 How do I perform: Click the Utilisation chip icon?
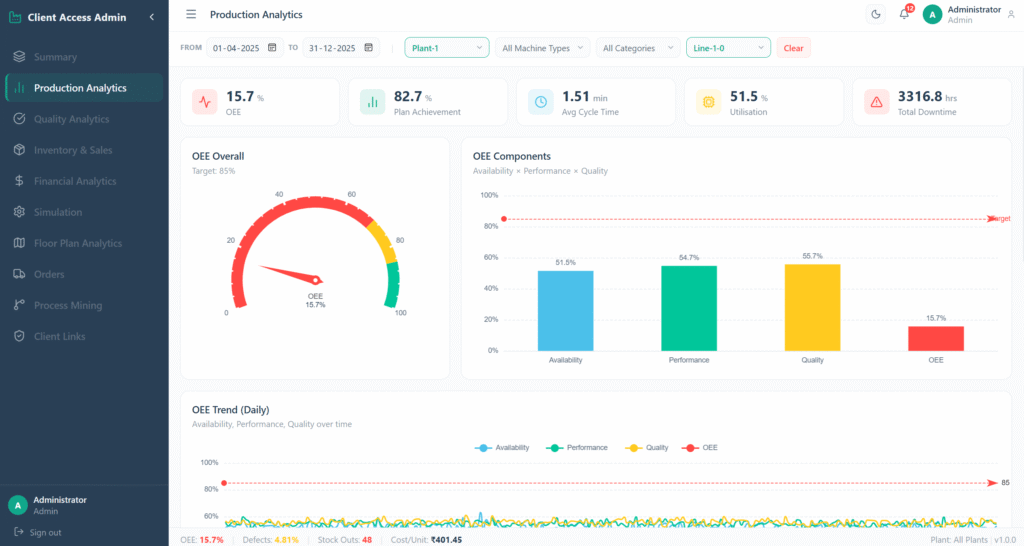click(x=709, y=102)
